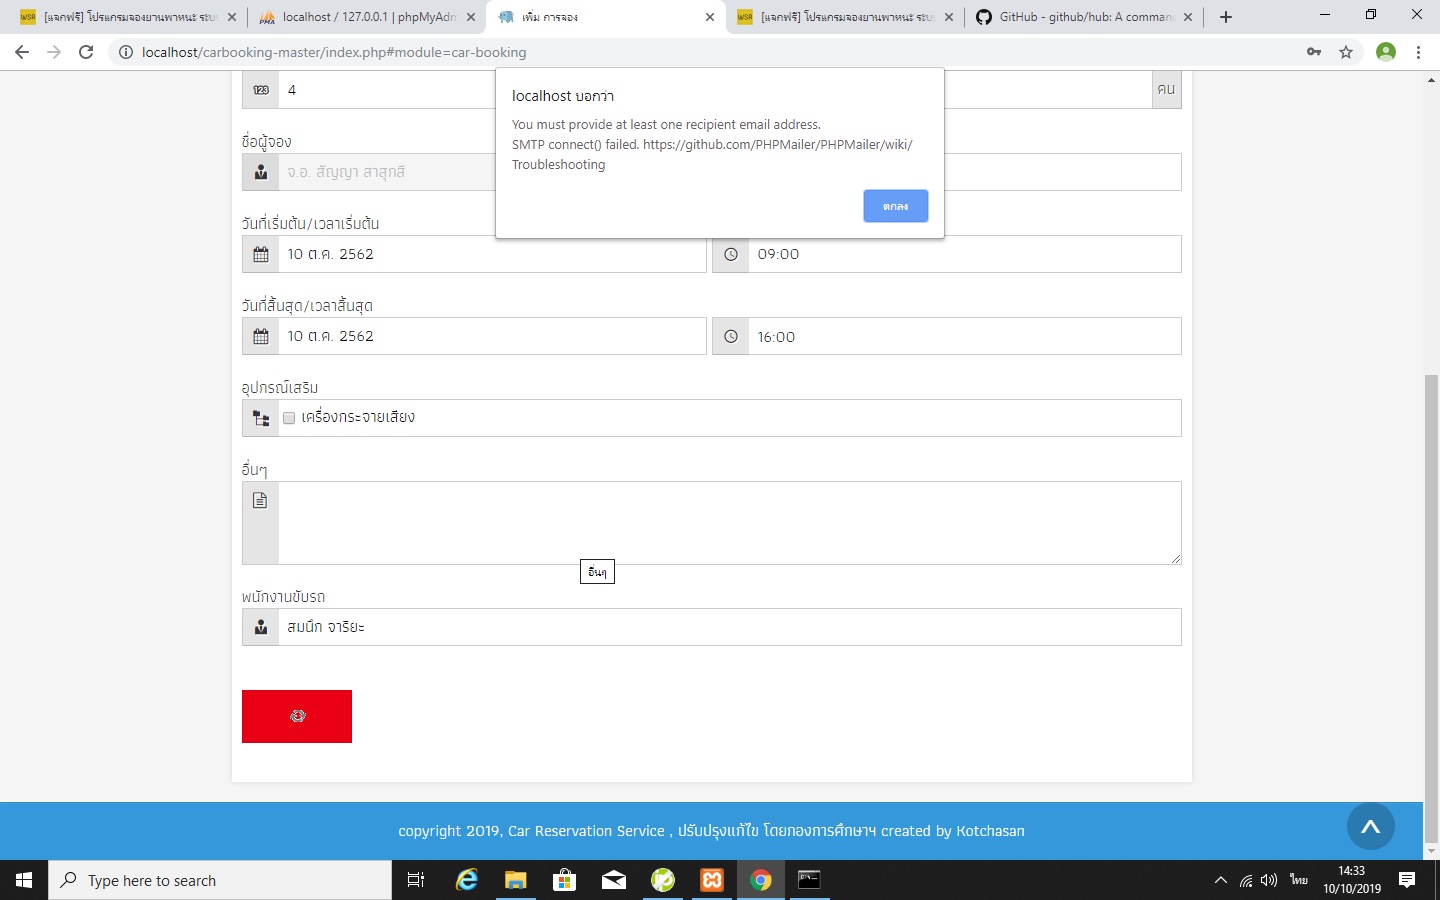Click the start date calendar icon
Screen dimensions: 1440x900
click(x=261, y=254)
